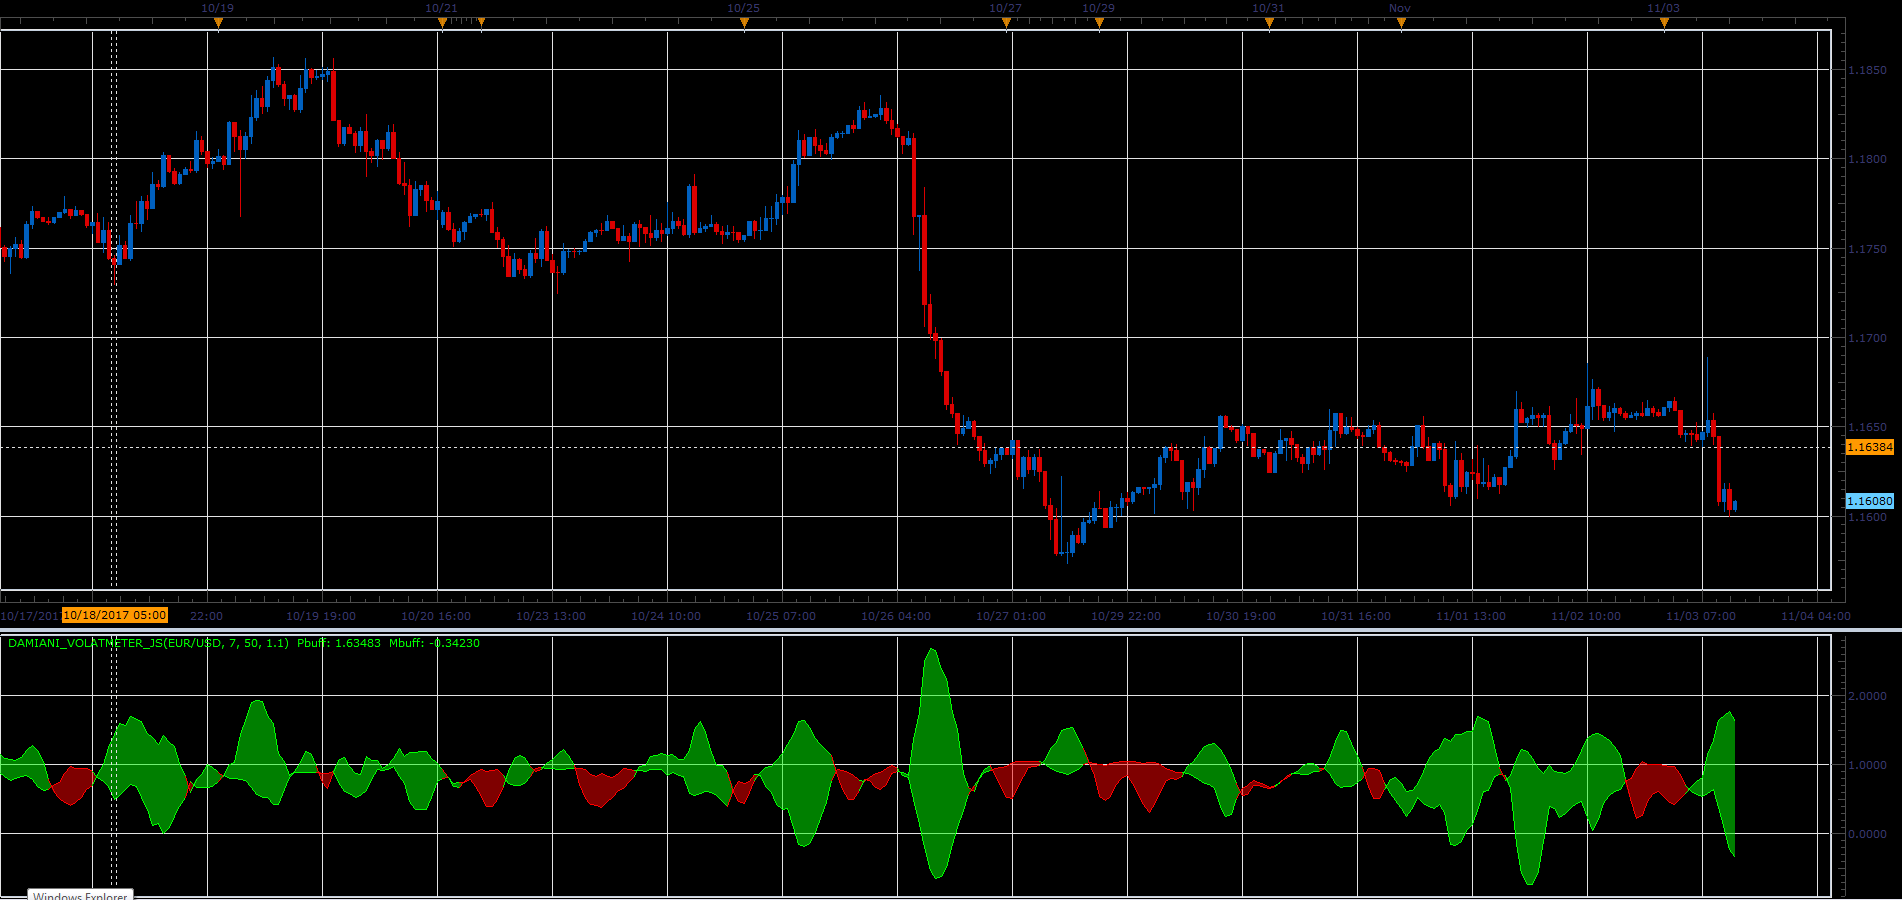Click the 10/23 13:00 time axis label
This screenshot has width=1902, height=900.
[x=551, y=616]
